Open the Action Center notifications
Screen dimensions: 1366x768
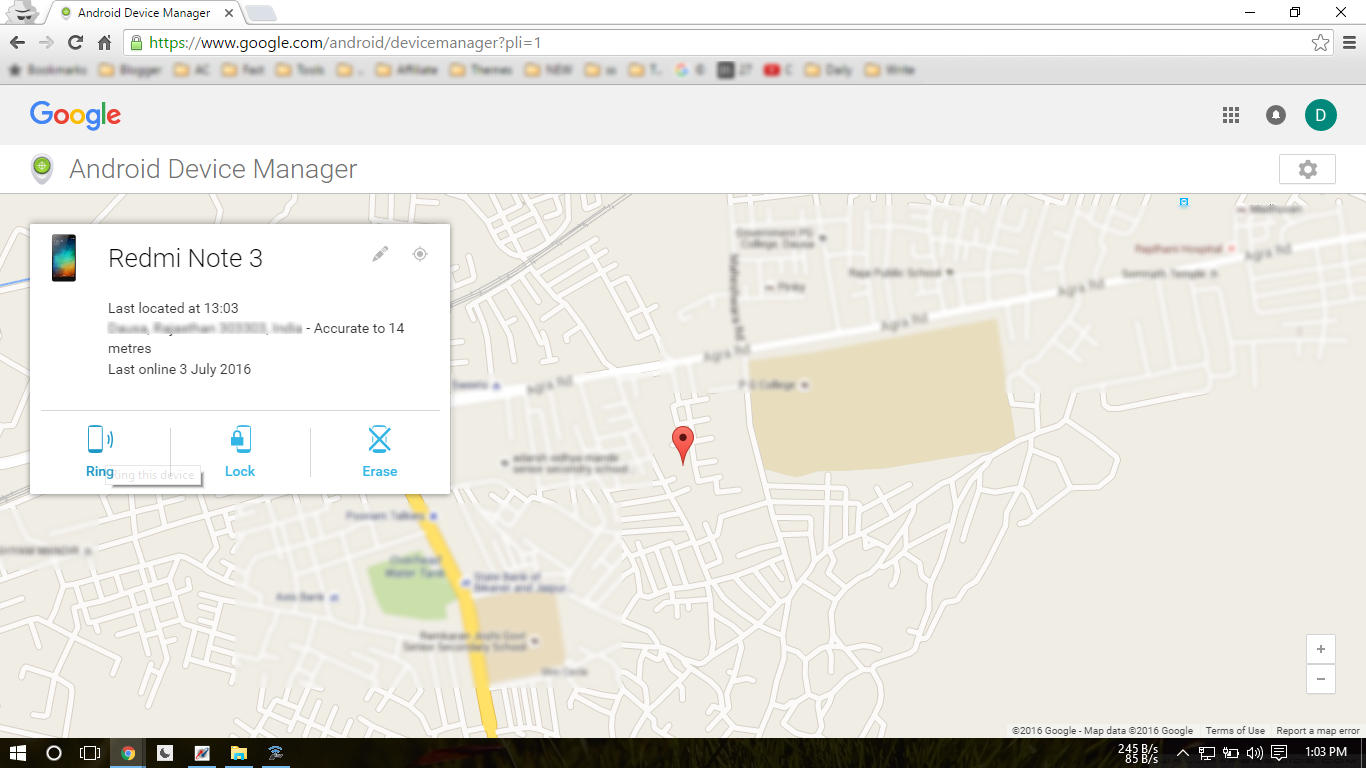pyautogui.click(x=1279, y=753)
